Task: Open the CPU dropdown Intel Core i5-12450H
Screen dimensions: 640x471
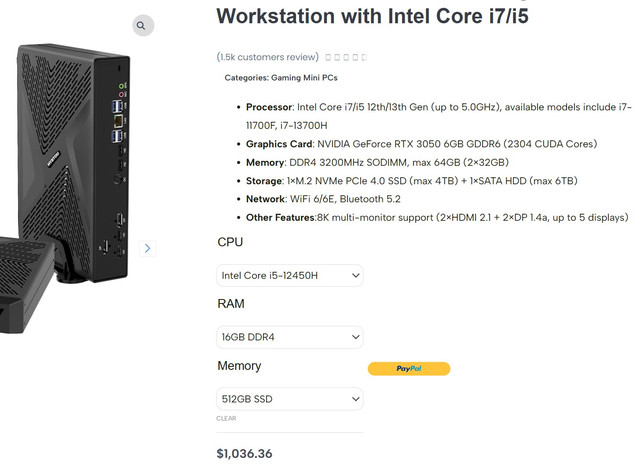Action: point(289,275)
